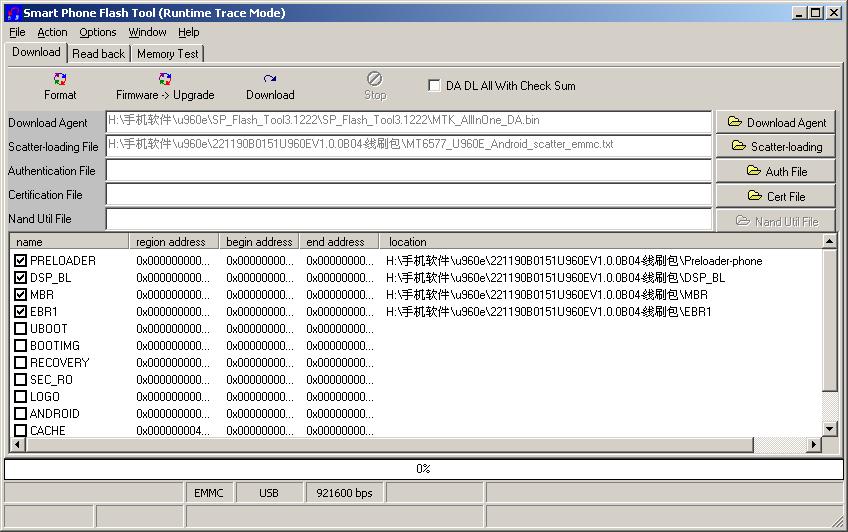
Task: Click the 0% progress bar
Action: [x=423, y=469]
